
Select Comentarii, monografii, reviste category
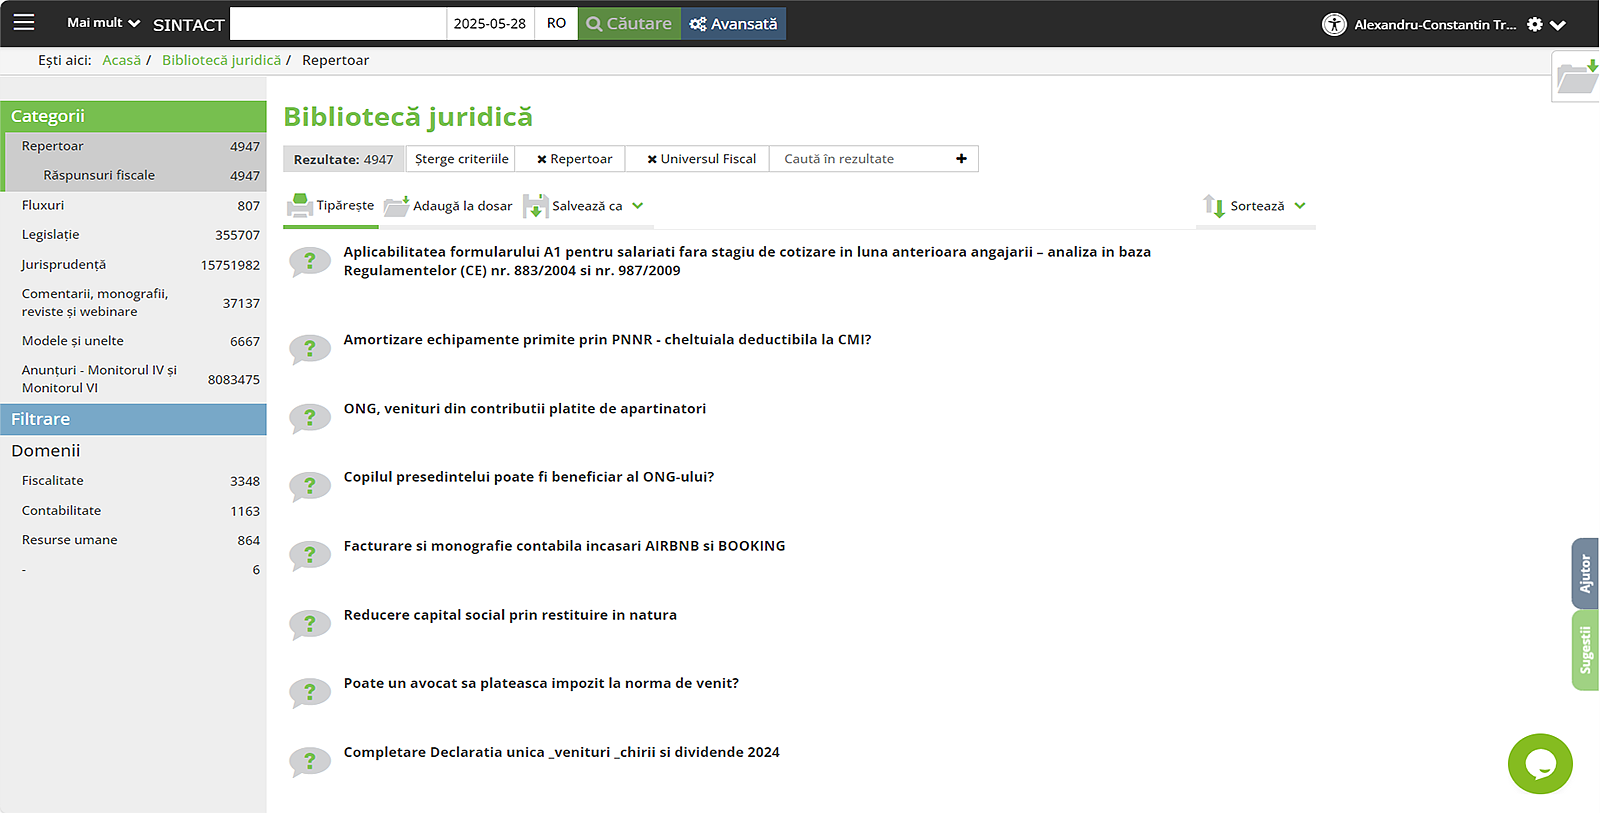click(135, 303)
